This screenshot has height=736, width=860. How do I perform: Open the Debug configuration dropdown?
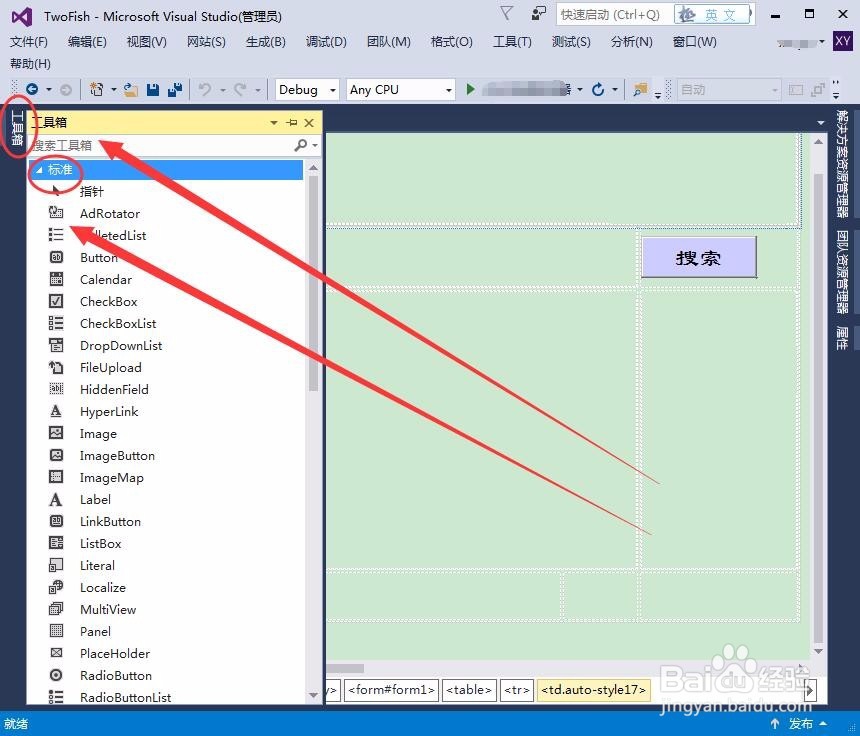click(332, 90)
